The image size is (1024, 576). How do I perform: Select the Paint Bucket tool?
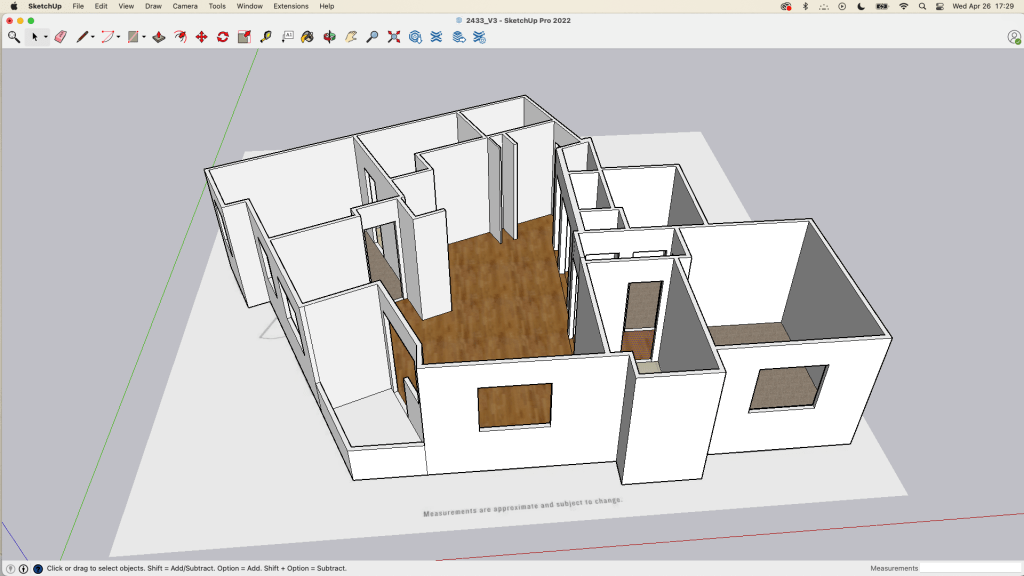(307, 37)
